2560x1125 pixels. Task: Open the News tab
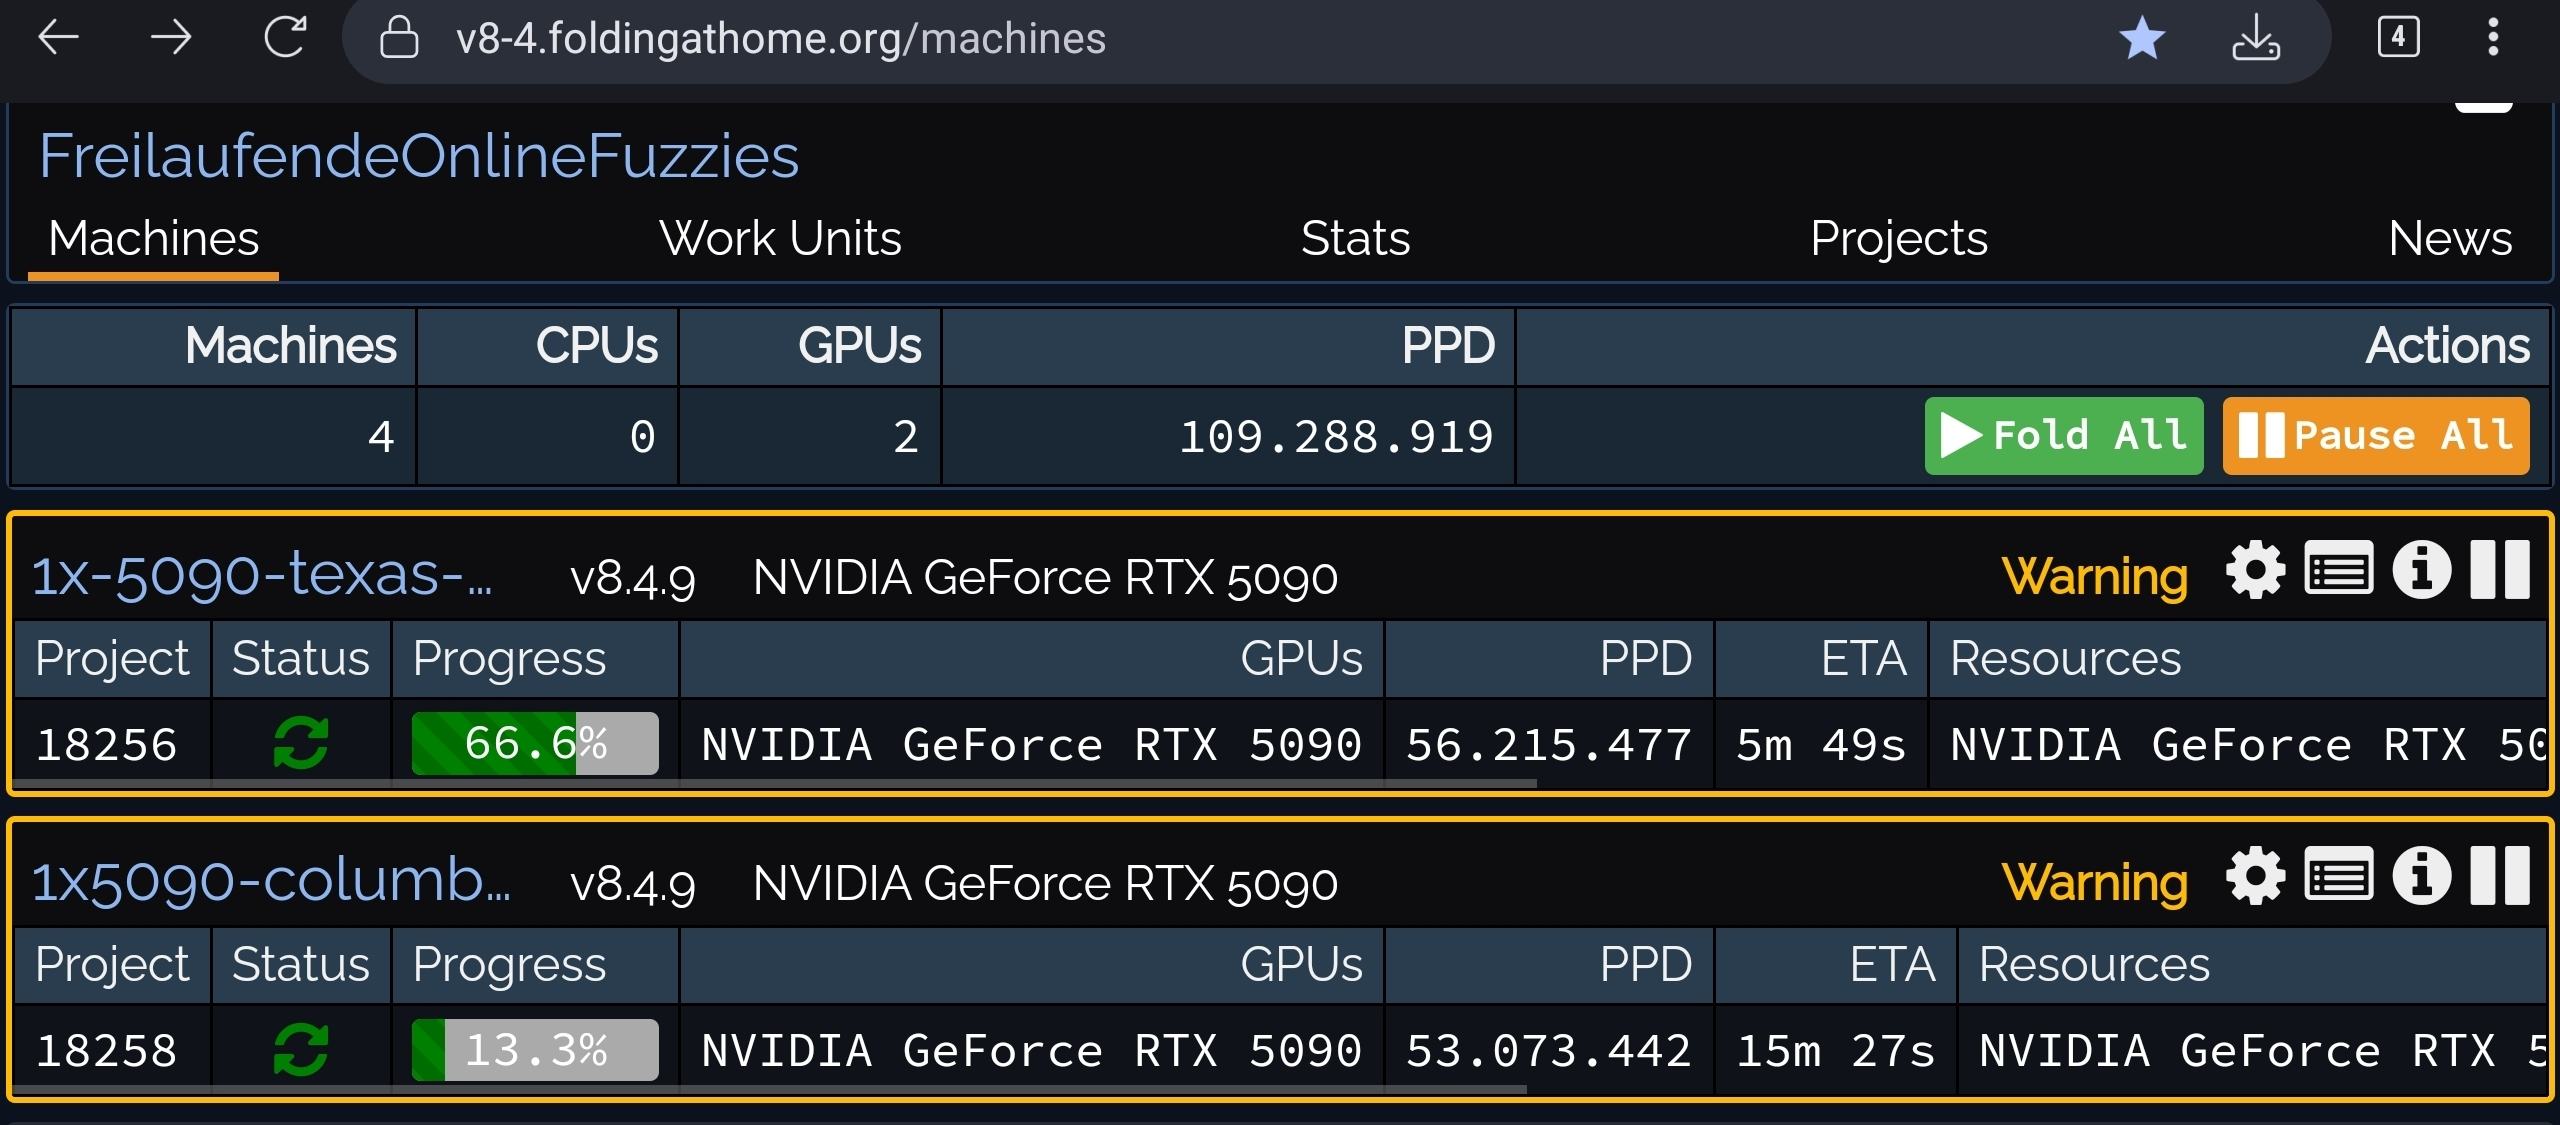click(2449, 239)
